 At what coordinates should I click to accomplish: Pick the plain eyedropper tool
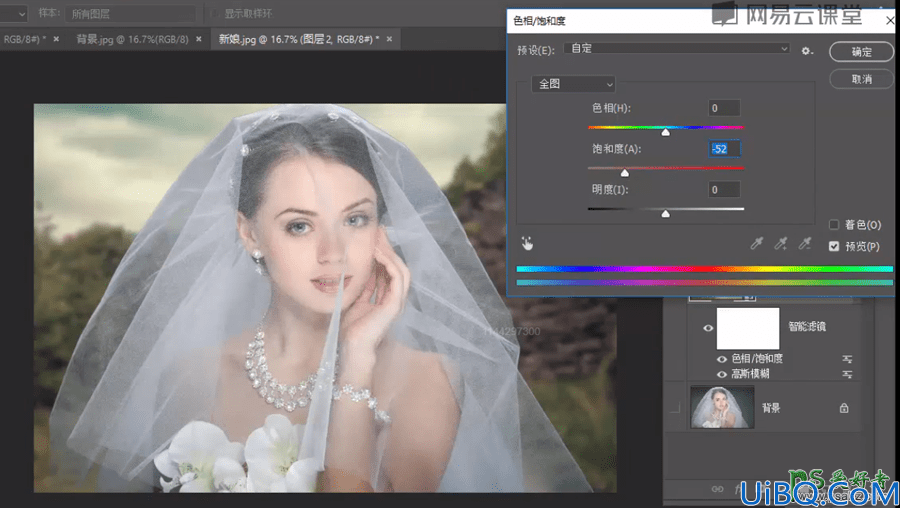[757, 244]
